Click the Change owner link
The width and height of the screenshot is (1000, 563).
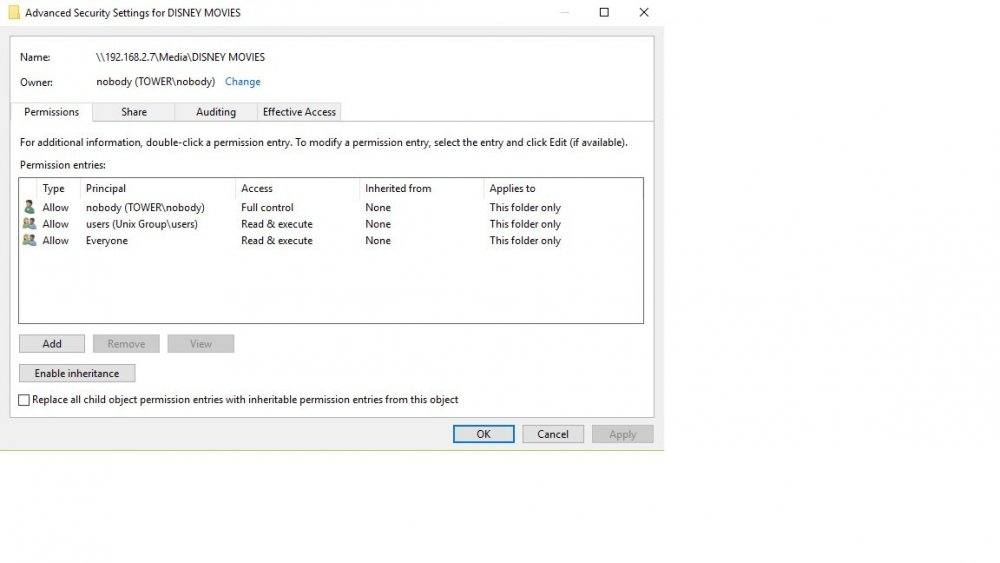point(242,82)
